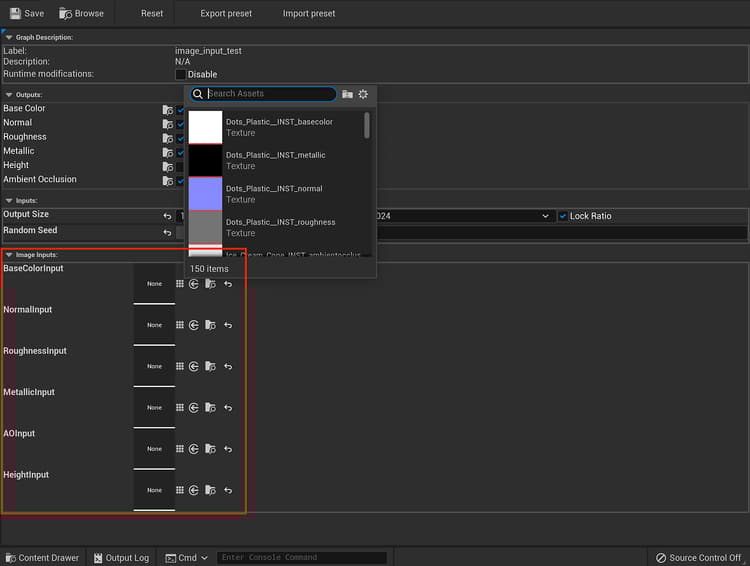Click browse icon next to Base Color output
The width and height of the screenshot is (750, 566).
click(168, 109)
